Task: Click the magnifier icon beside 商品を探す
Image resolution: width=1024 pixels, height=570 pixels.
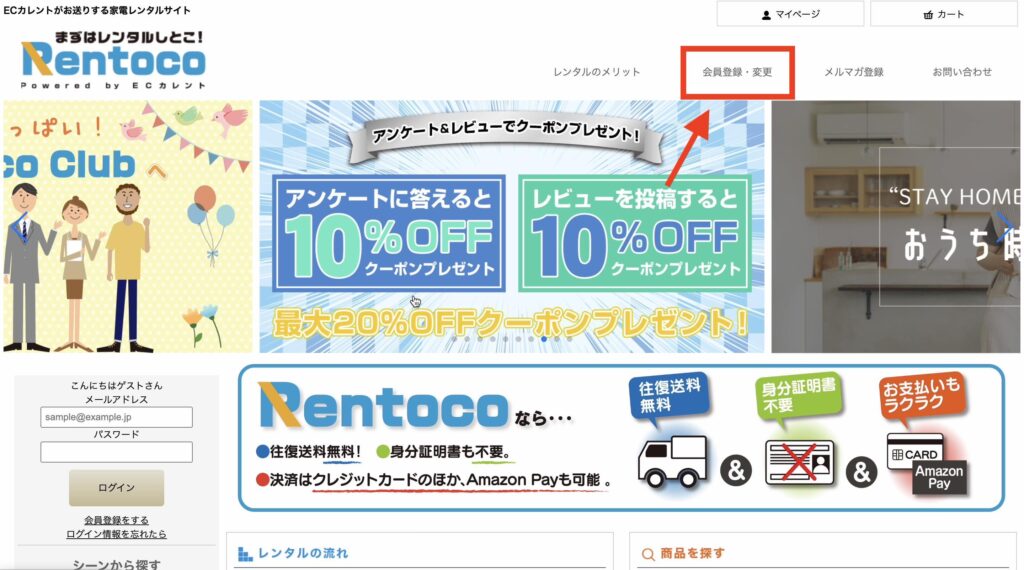Action: point(648,554)
